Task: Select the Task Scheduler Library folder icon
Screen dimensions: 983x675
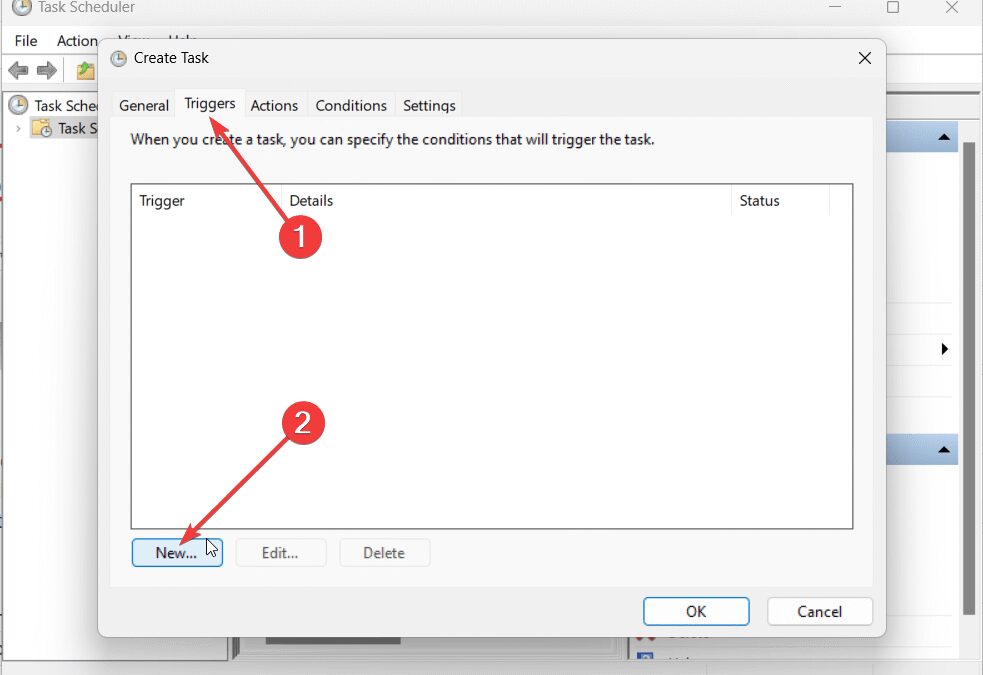Action: click(42, 128)
